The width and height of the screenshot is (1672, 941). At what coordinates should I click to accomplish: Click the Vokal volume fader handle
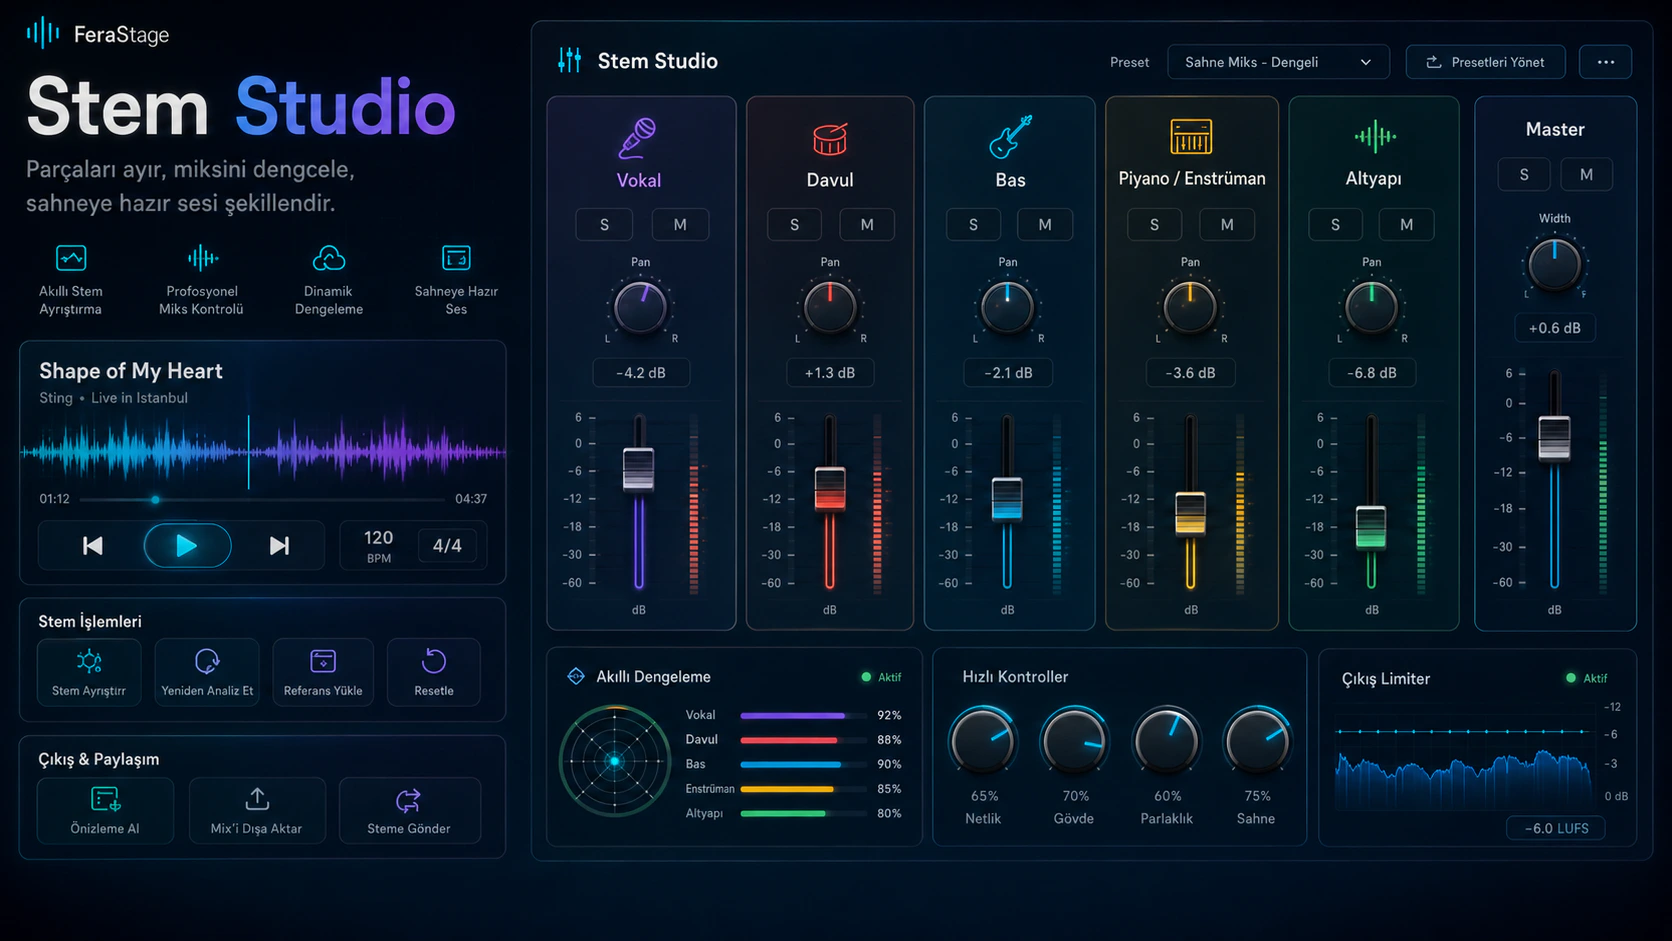point(638,469)
